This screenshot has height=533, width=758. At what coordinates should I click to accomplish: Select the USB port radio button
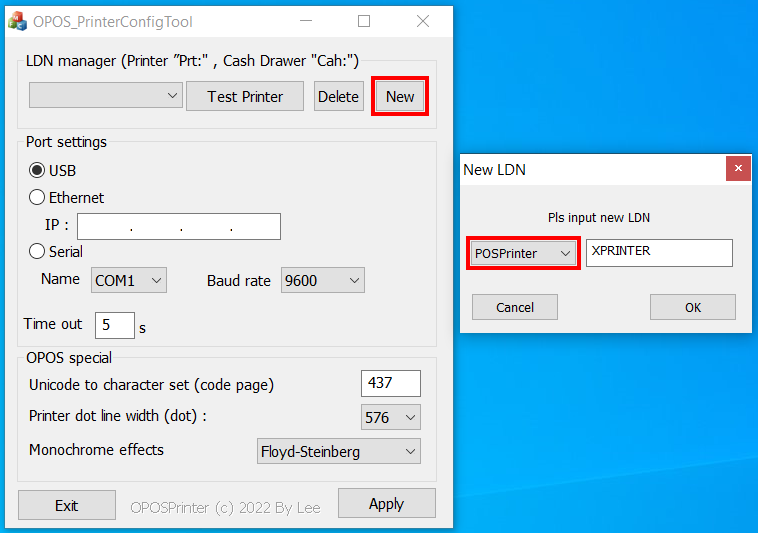pos(38,171)
